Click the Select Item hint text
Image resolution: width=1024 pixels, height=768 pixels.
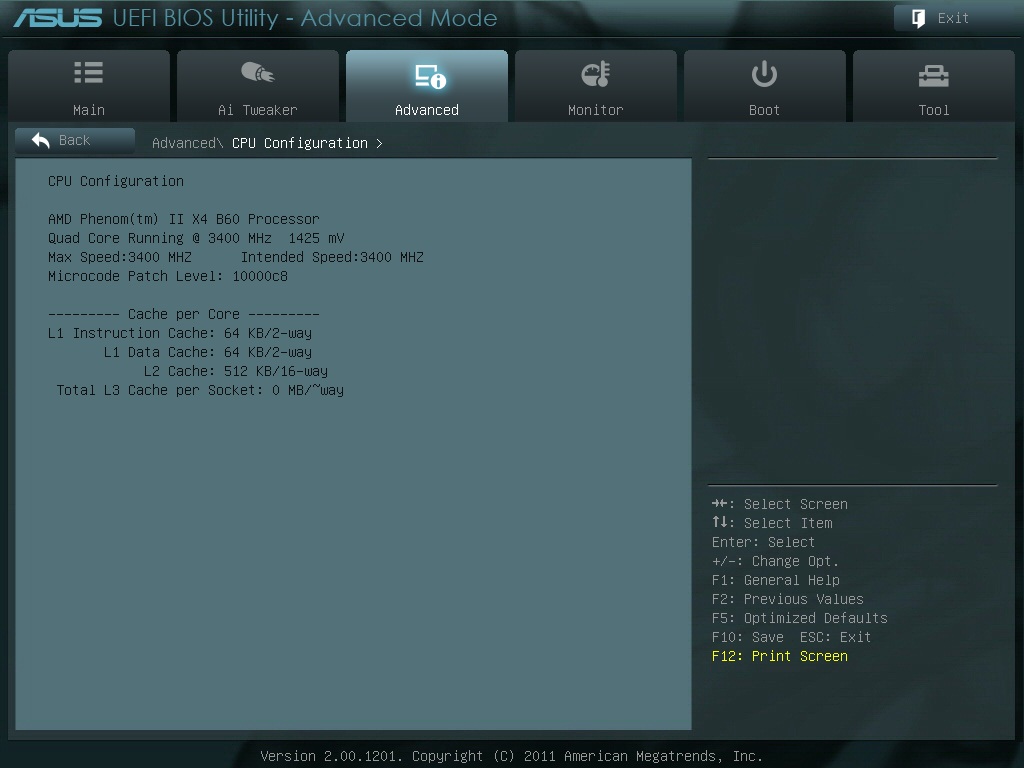[x=772, y=523]
